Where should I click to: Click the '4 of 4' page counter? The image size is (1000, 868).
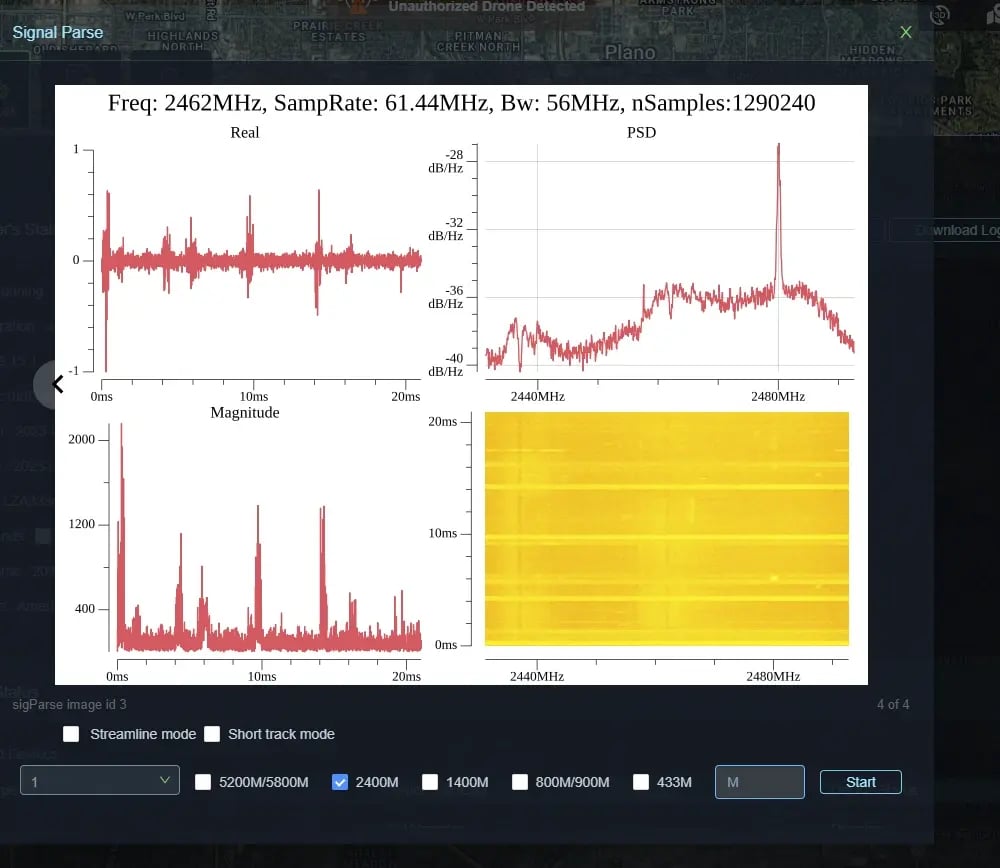click(893, 704)
